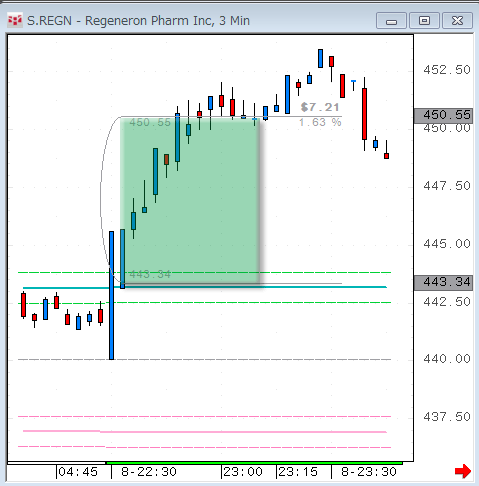
Task: Click the 23:00 time axis label
Action: pos(243,472)
